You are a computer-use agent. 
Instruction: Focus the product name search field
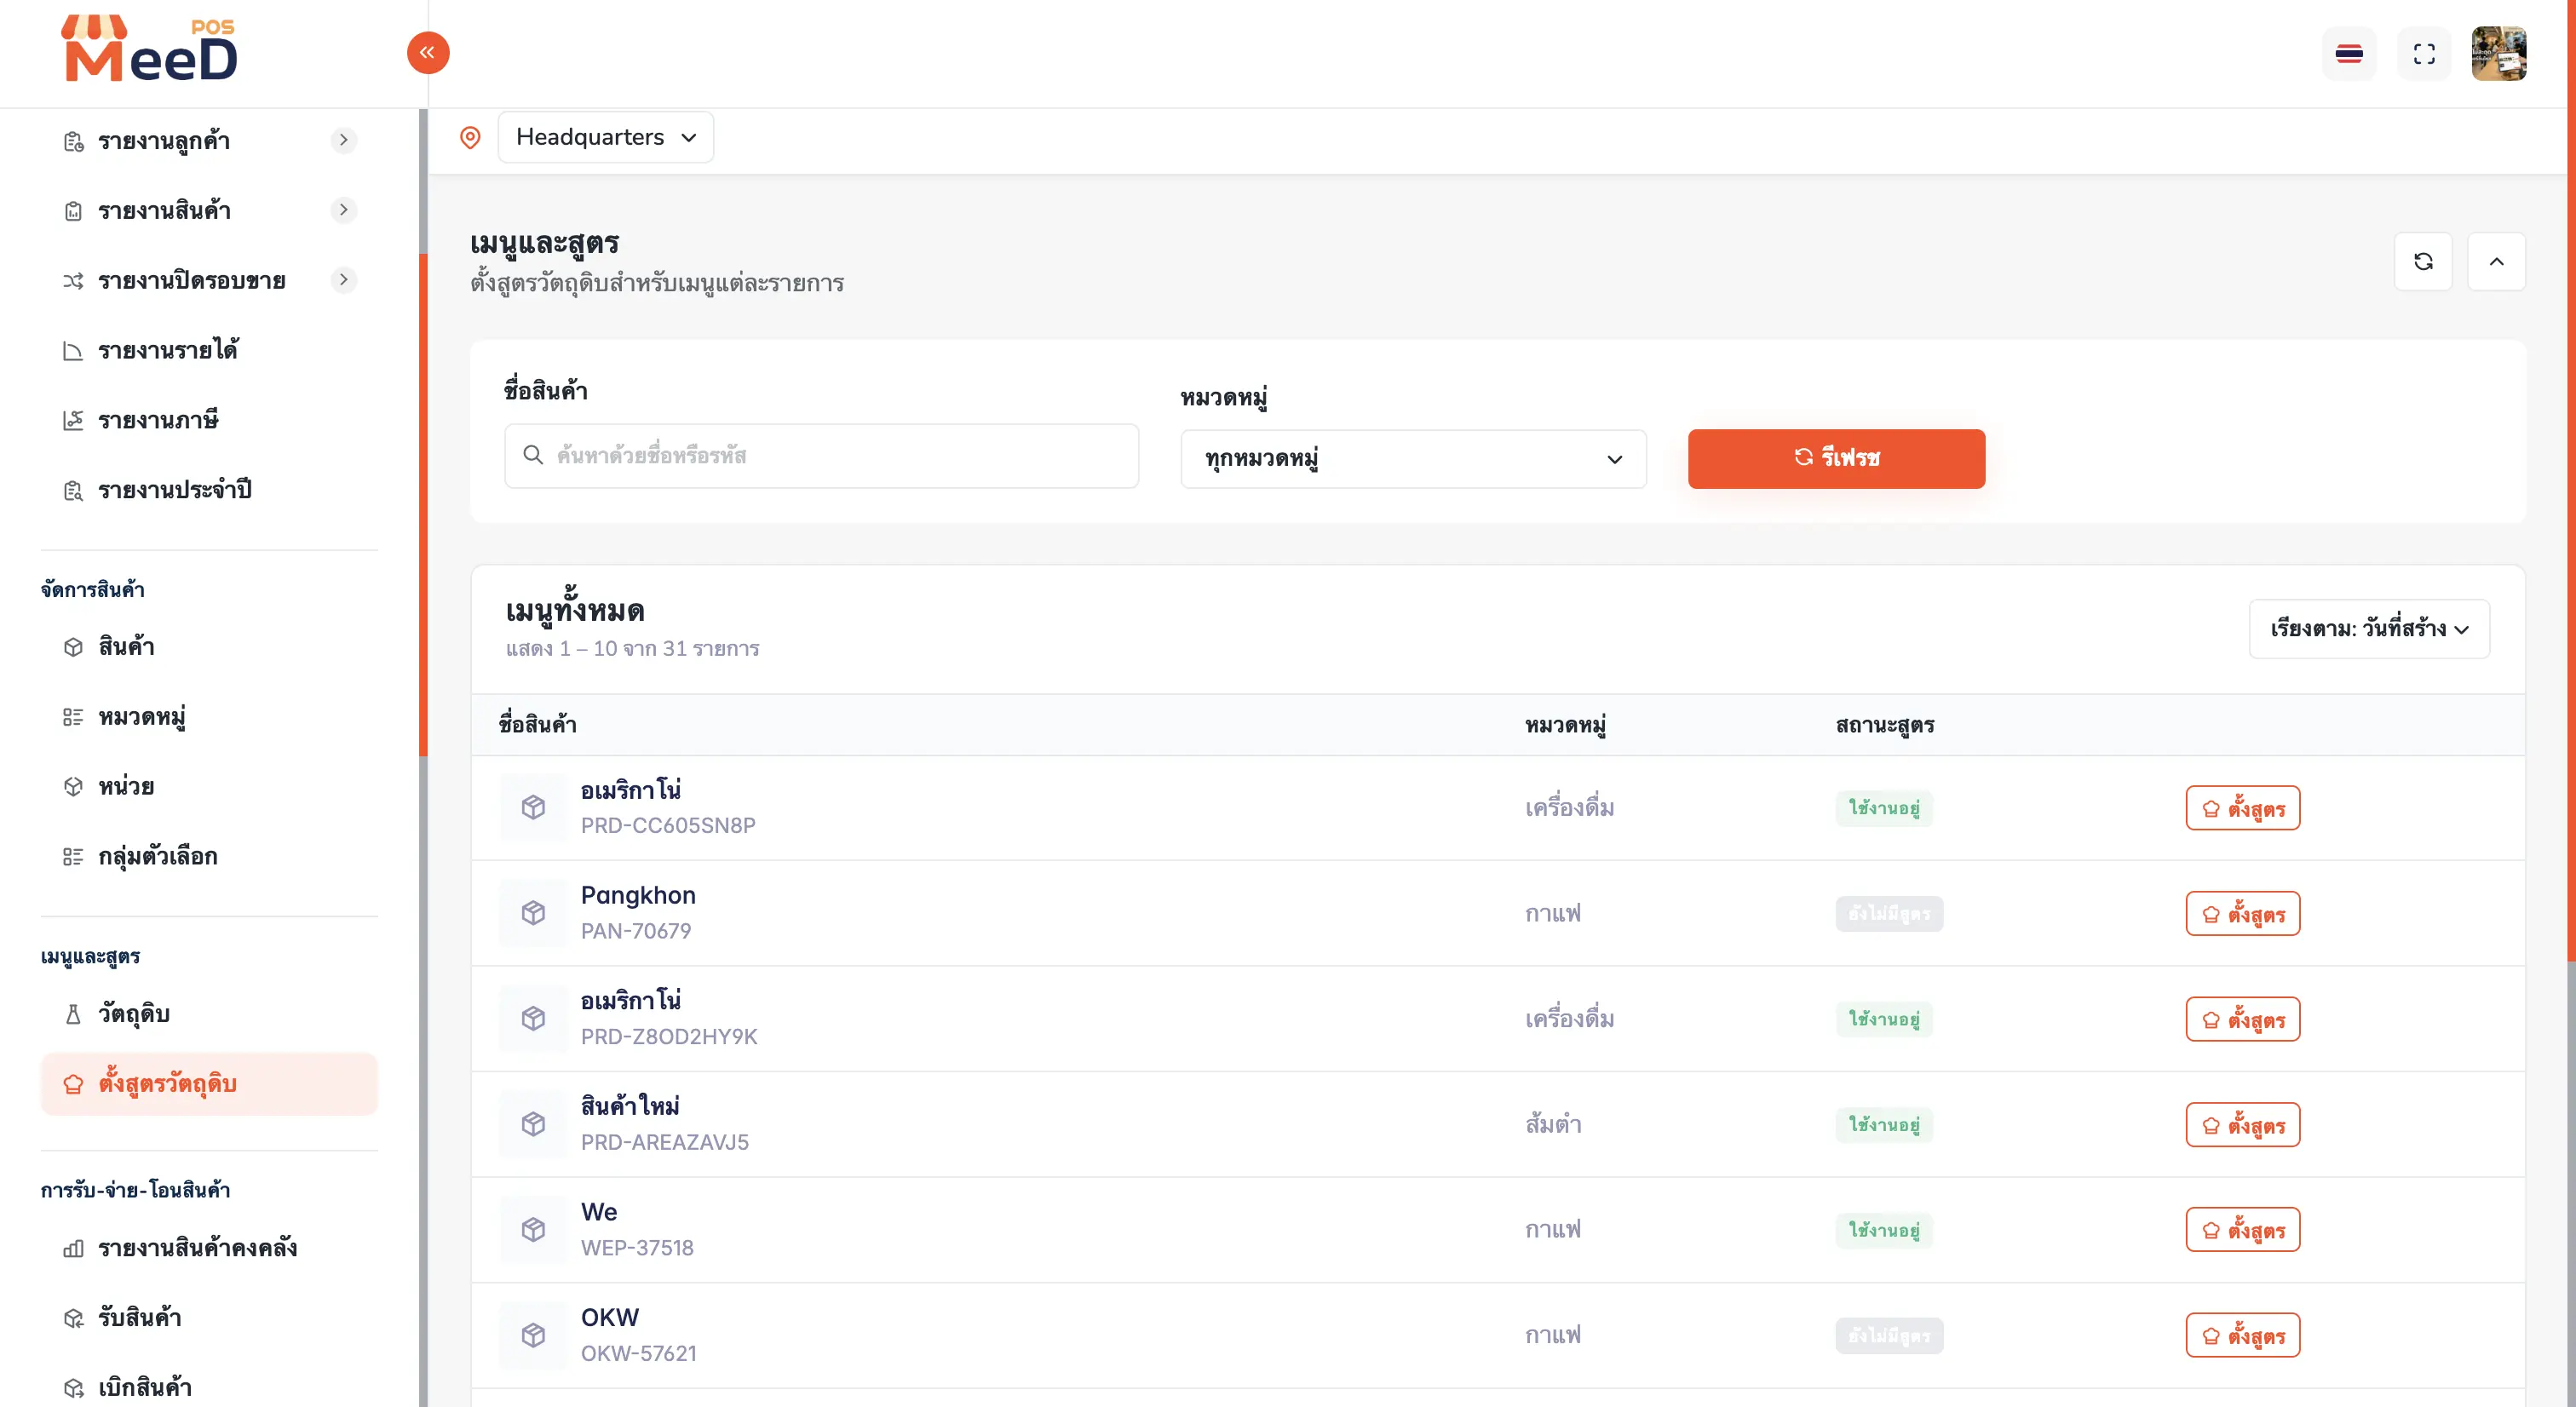(821, 456)
